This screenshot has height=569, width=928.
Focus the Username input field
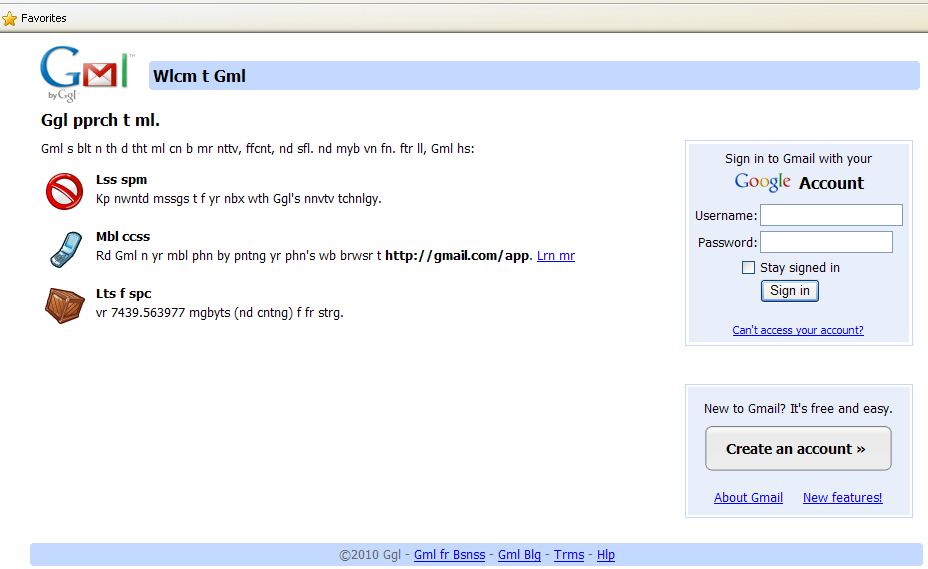click(831, 215)
